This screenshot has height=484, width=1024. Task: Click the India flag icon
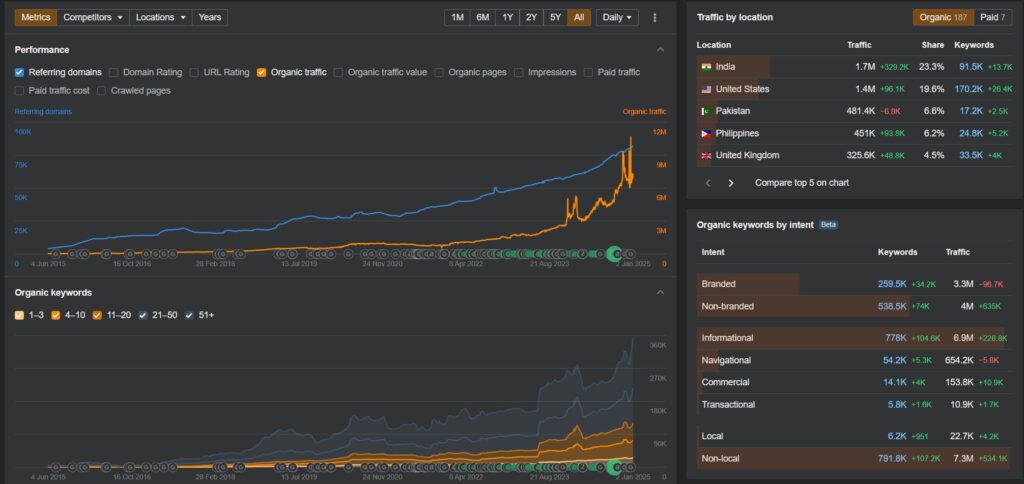(706, 67)
